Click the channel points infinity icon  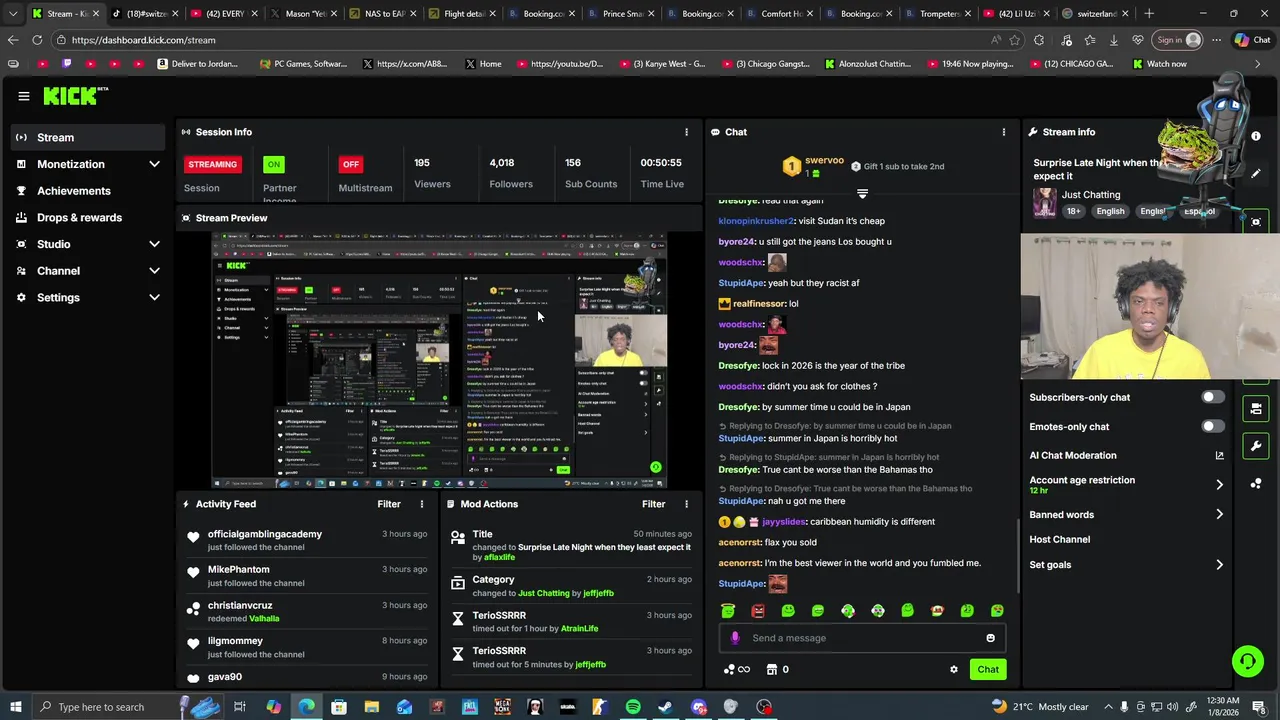(x=737, y=670)
